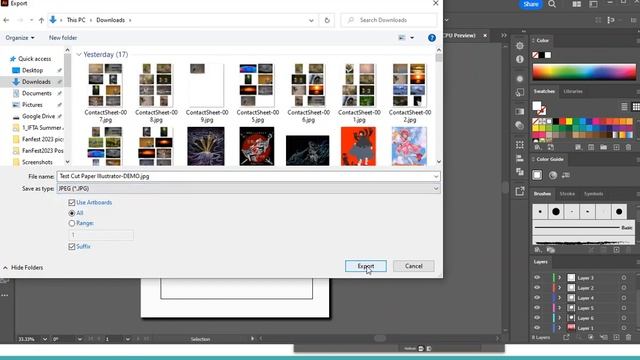Screen dimensions: 640x360
Task: Hide Layer 4 with its eye icon
Action: (x=537, y=298)
